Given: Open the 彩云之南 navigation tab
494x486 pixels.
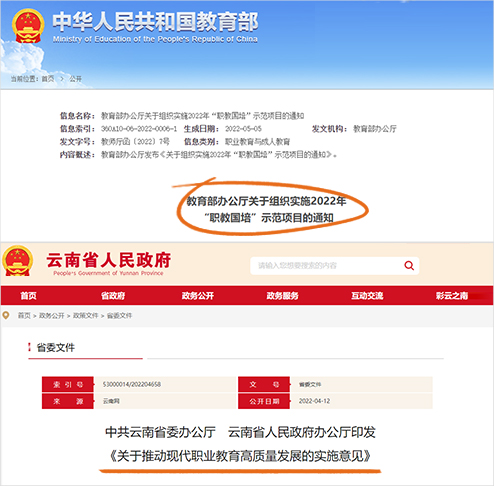Looking at the screenshot, I should pos(452,296).
